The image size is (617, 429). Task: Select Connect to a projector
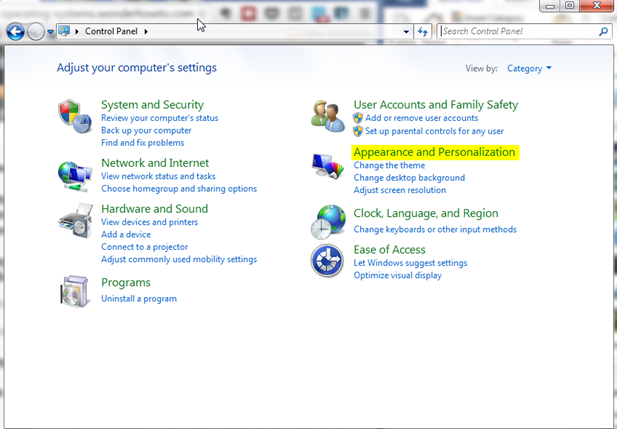(144, 247)
